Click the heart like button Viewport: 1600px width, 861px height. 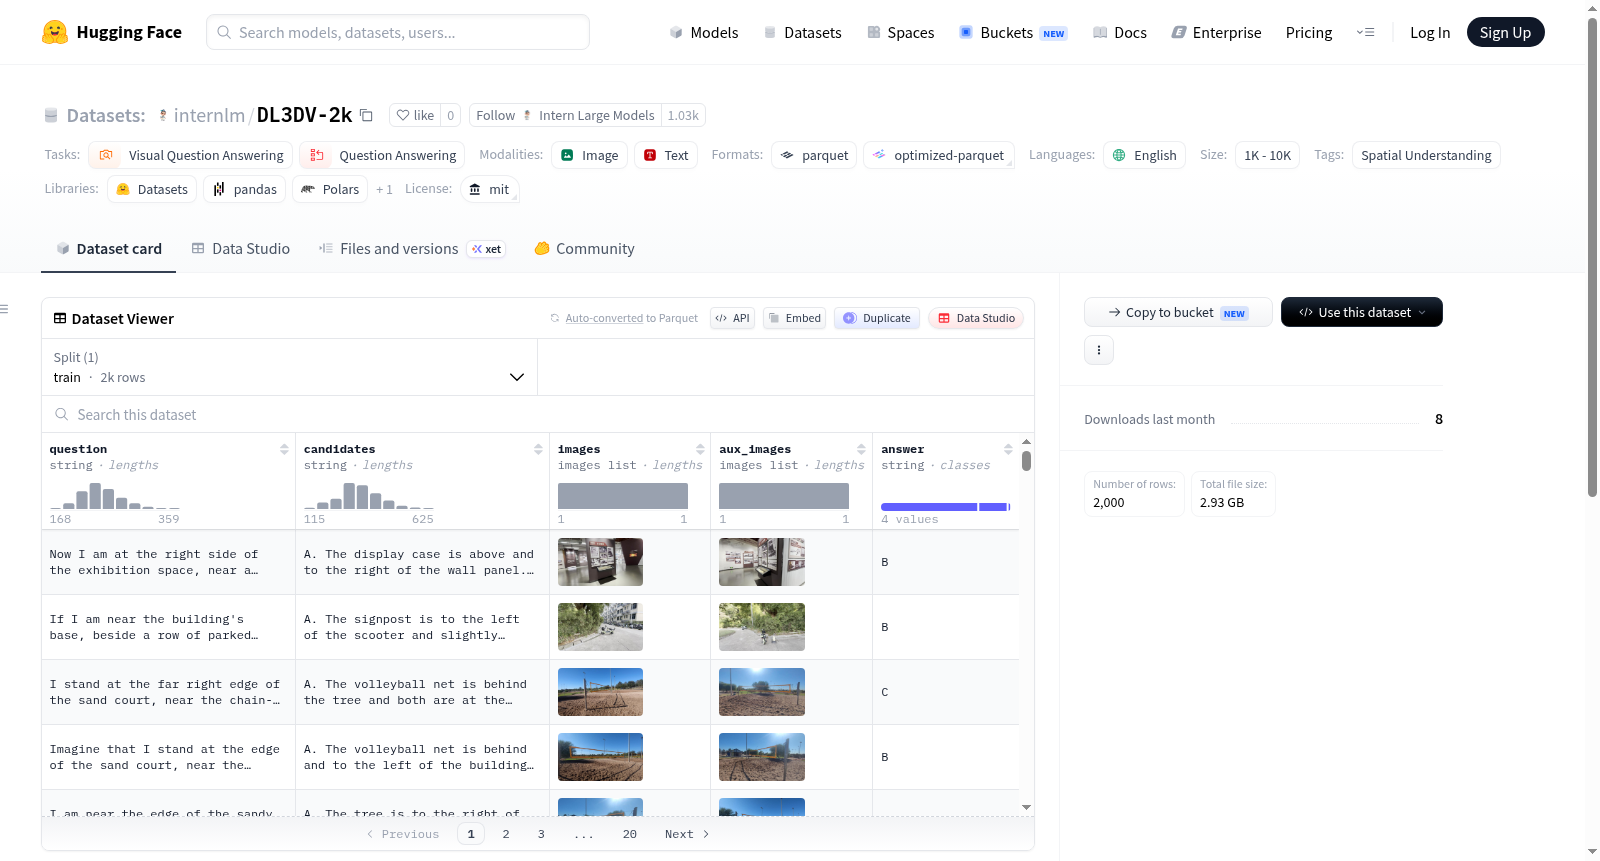pyautogui.click(x=415, y=115)
